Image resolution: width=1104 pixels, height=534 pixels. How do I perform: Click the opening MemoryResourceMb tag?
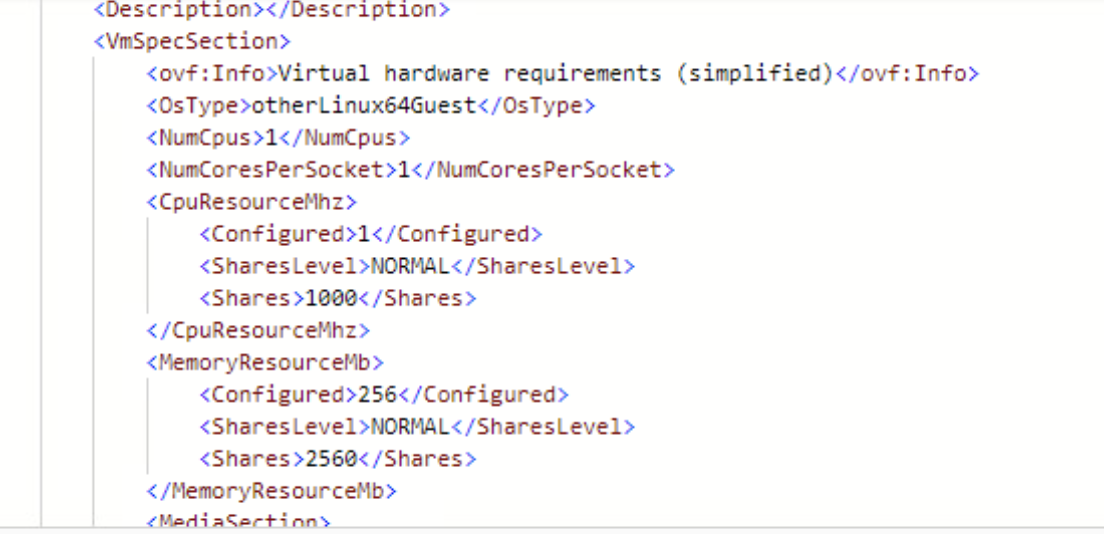(264, 361)
